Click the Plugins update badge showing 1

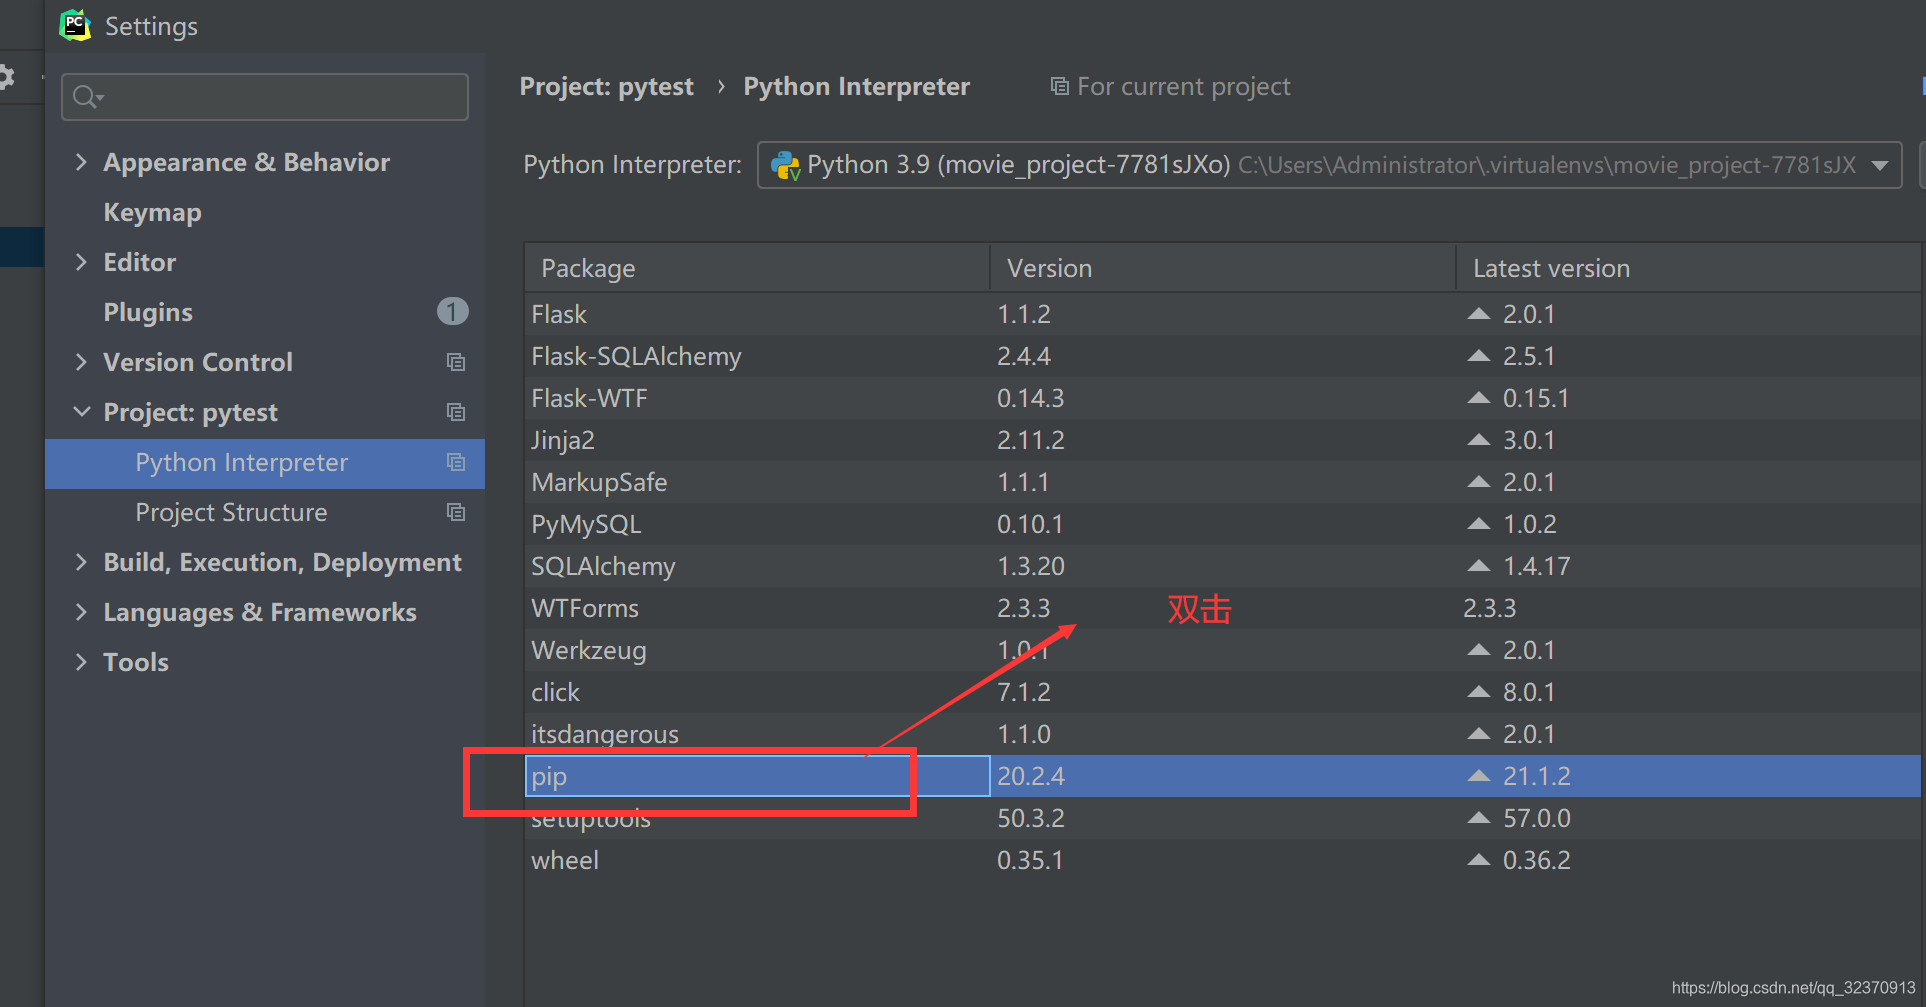pyautogui.click(x=452, y=312)
